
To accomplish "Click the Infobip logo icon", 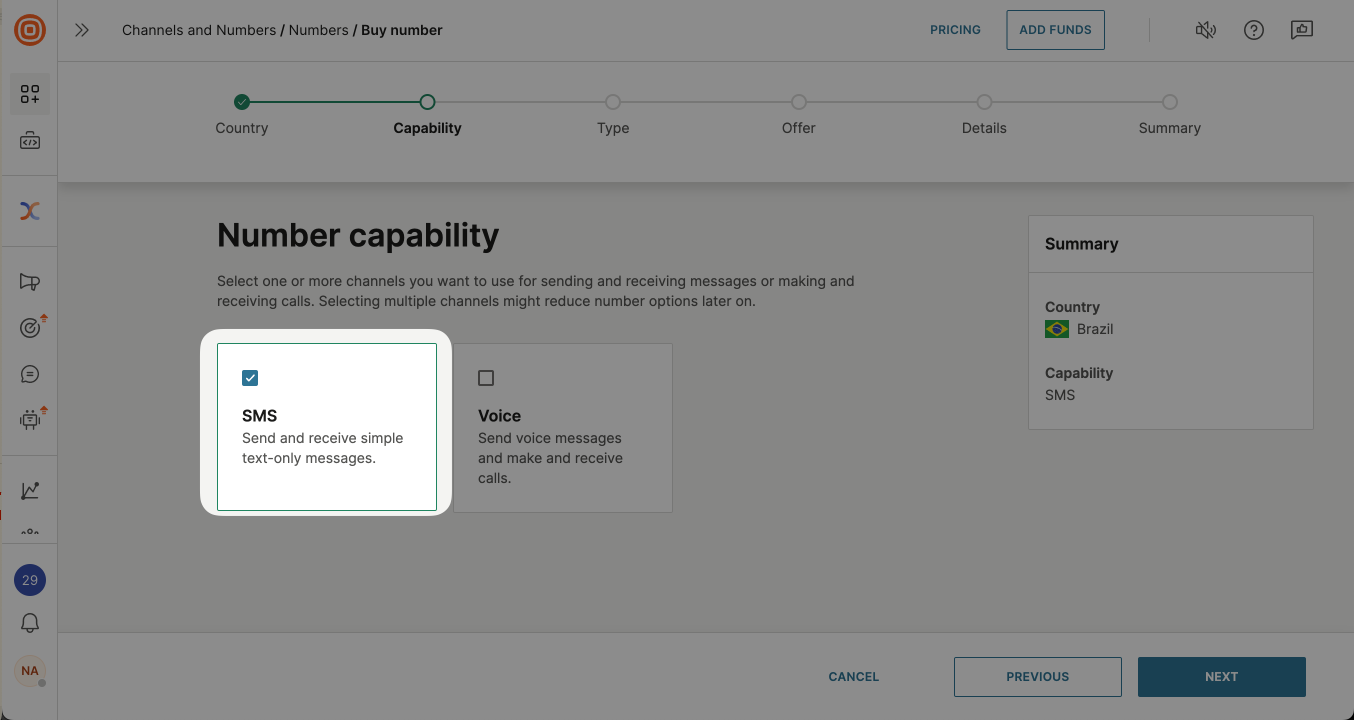I will pyautogui.click(x=30, y=30).
